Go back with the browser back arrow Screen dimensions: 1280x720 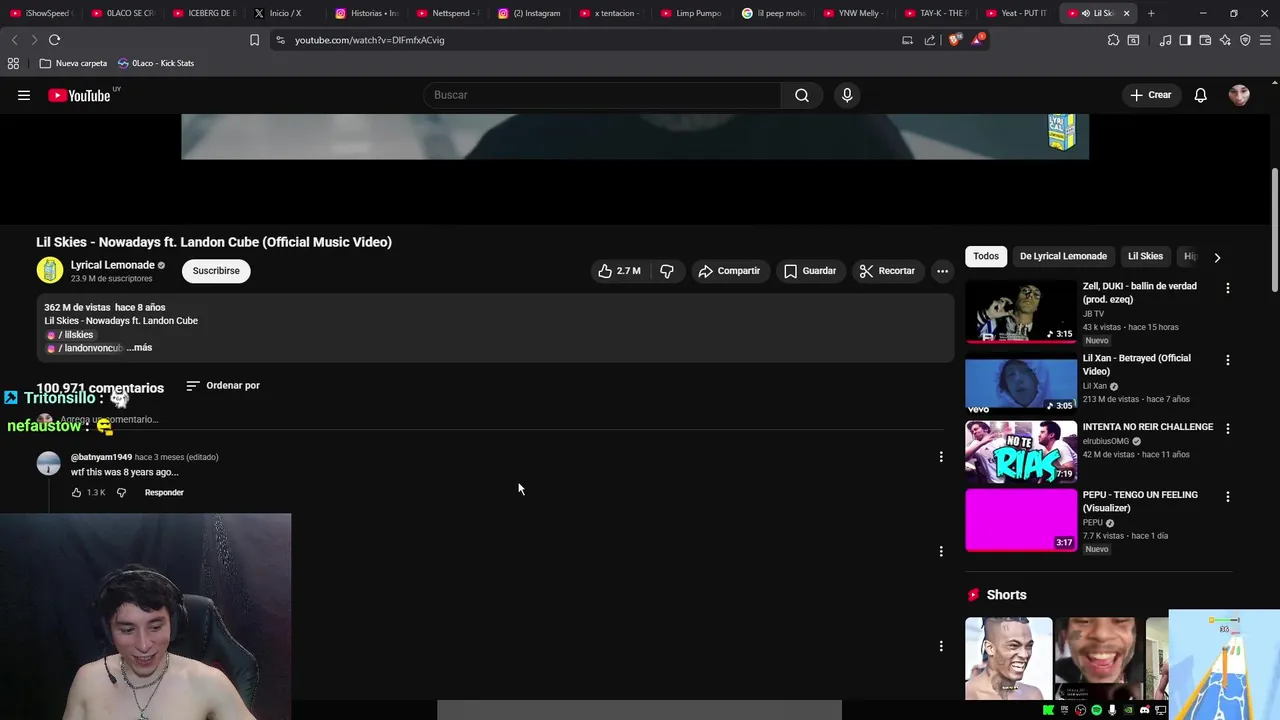(x=14, y=40)
